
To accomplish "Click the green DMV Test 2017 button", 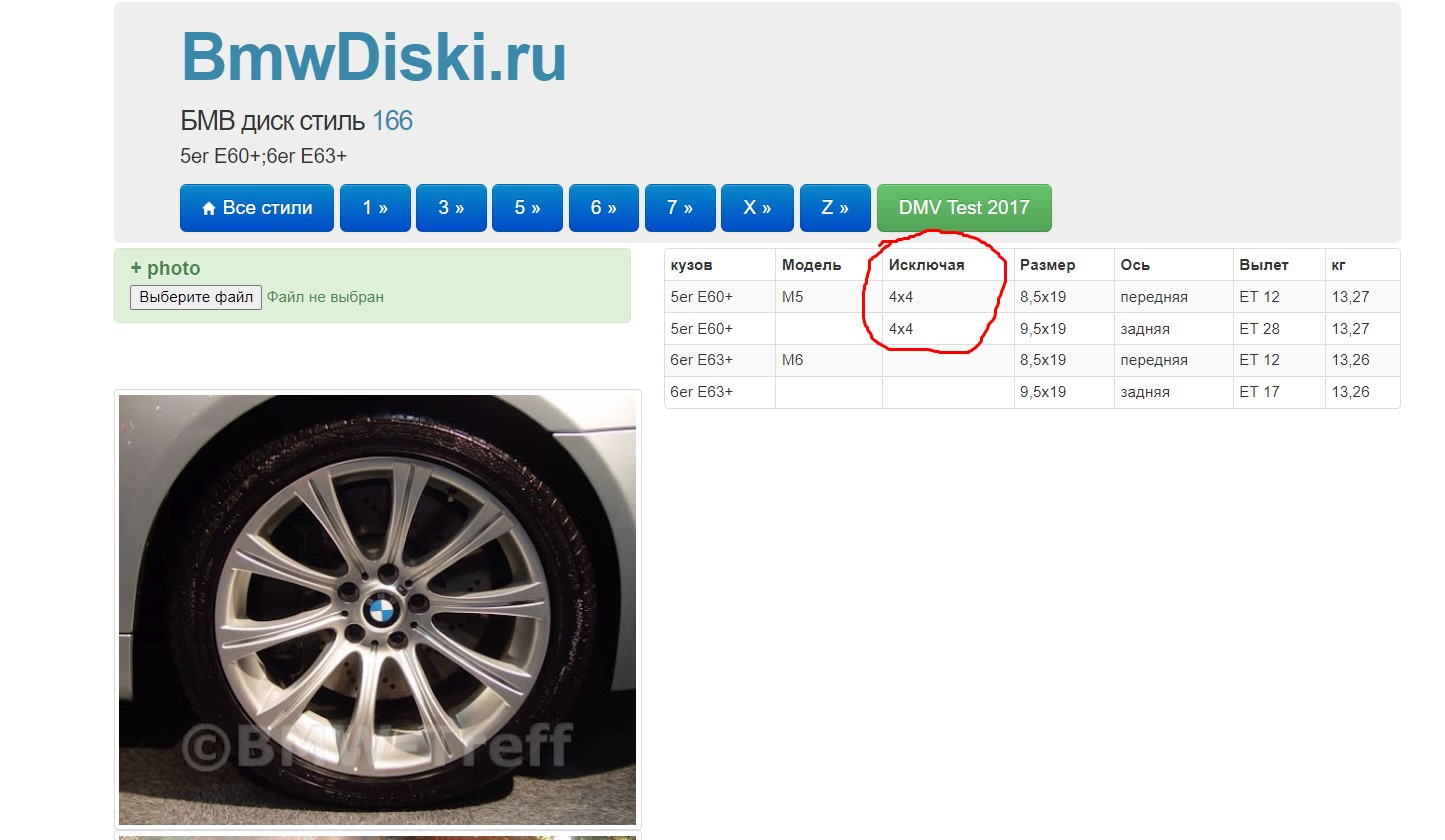I will click(x=964, y=208).
